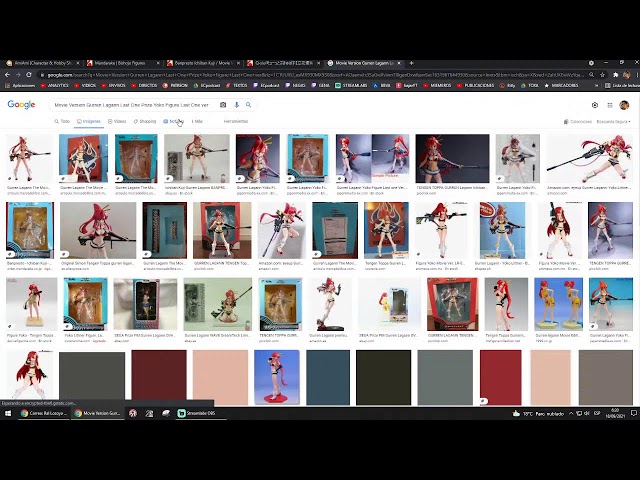
Task: Open the VIDEOS bookmark
Action: 85,86
